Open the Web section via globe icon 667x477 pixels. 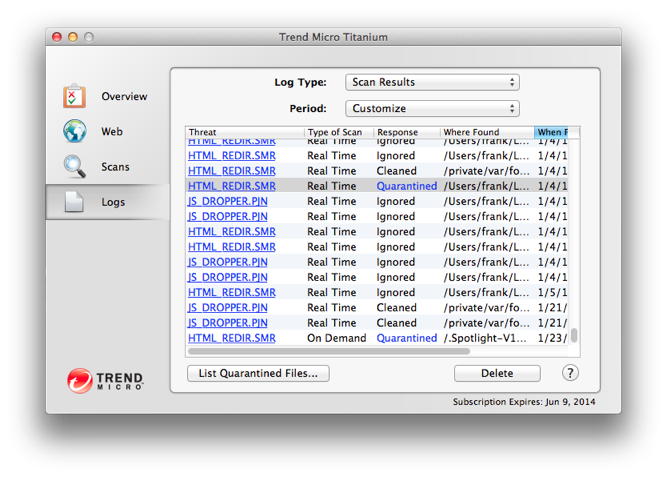pos(74,131)
